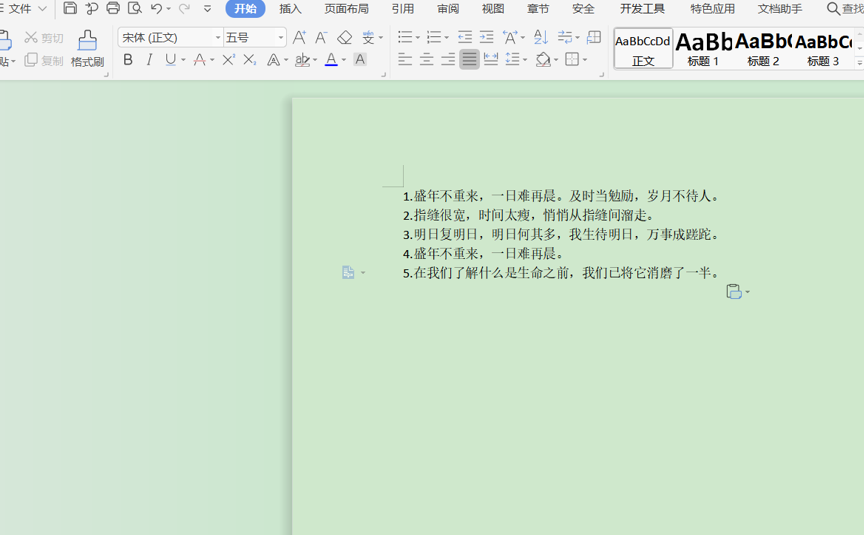864x535 pixels.
Task: Toggle strikethrough text formatting
Action: (199, 60)
